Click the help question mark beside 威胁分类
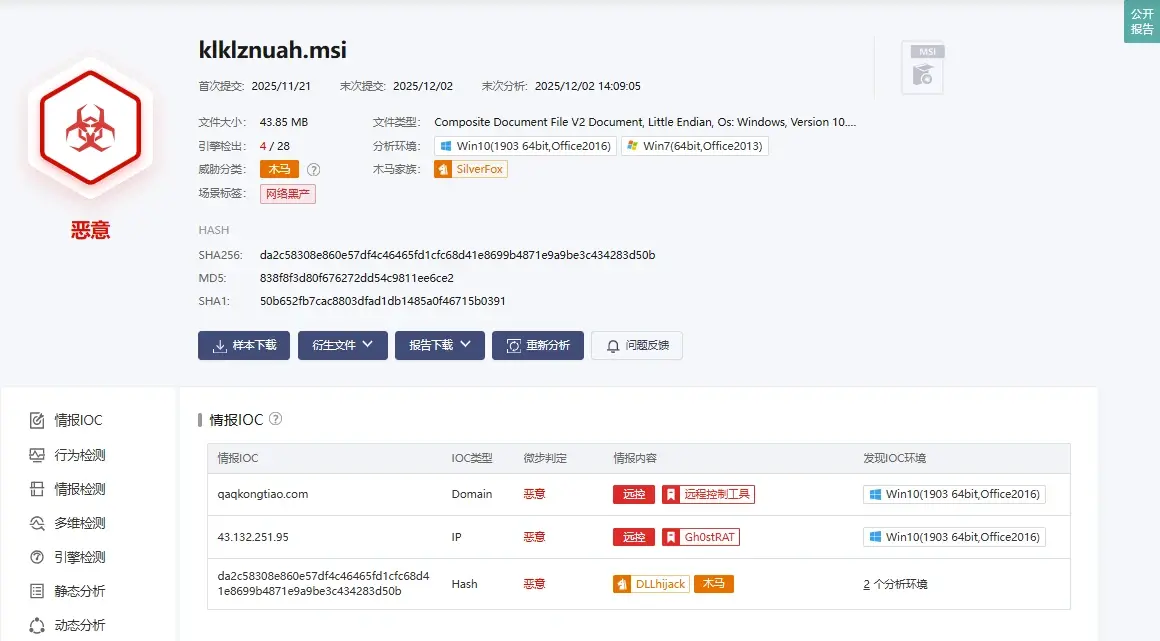Image resolution: width=1160 pixels, height=641 pixels. click(x=314, y=170)
